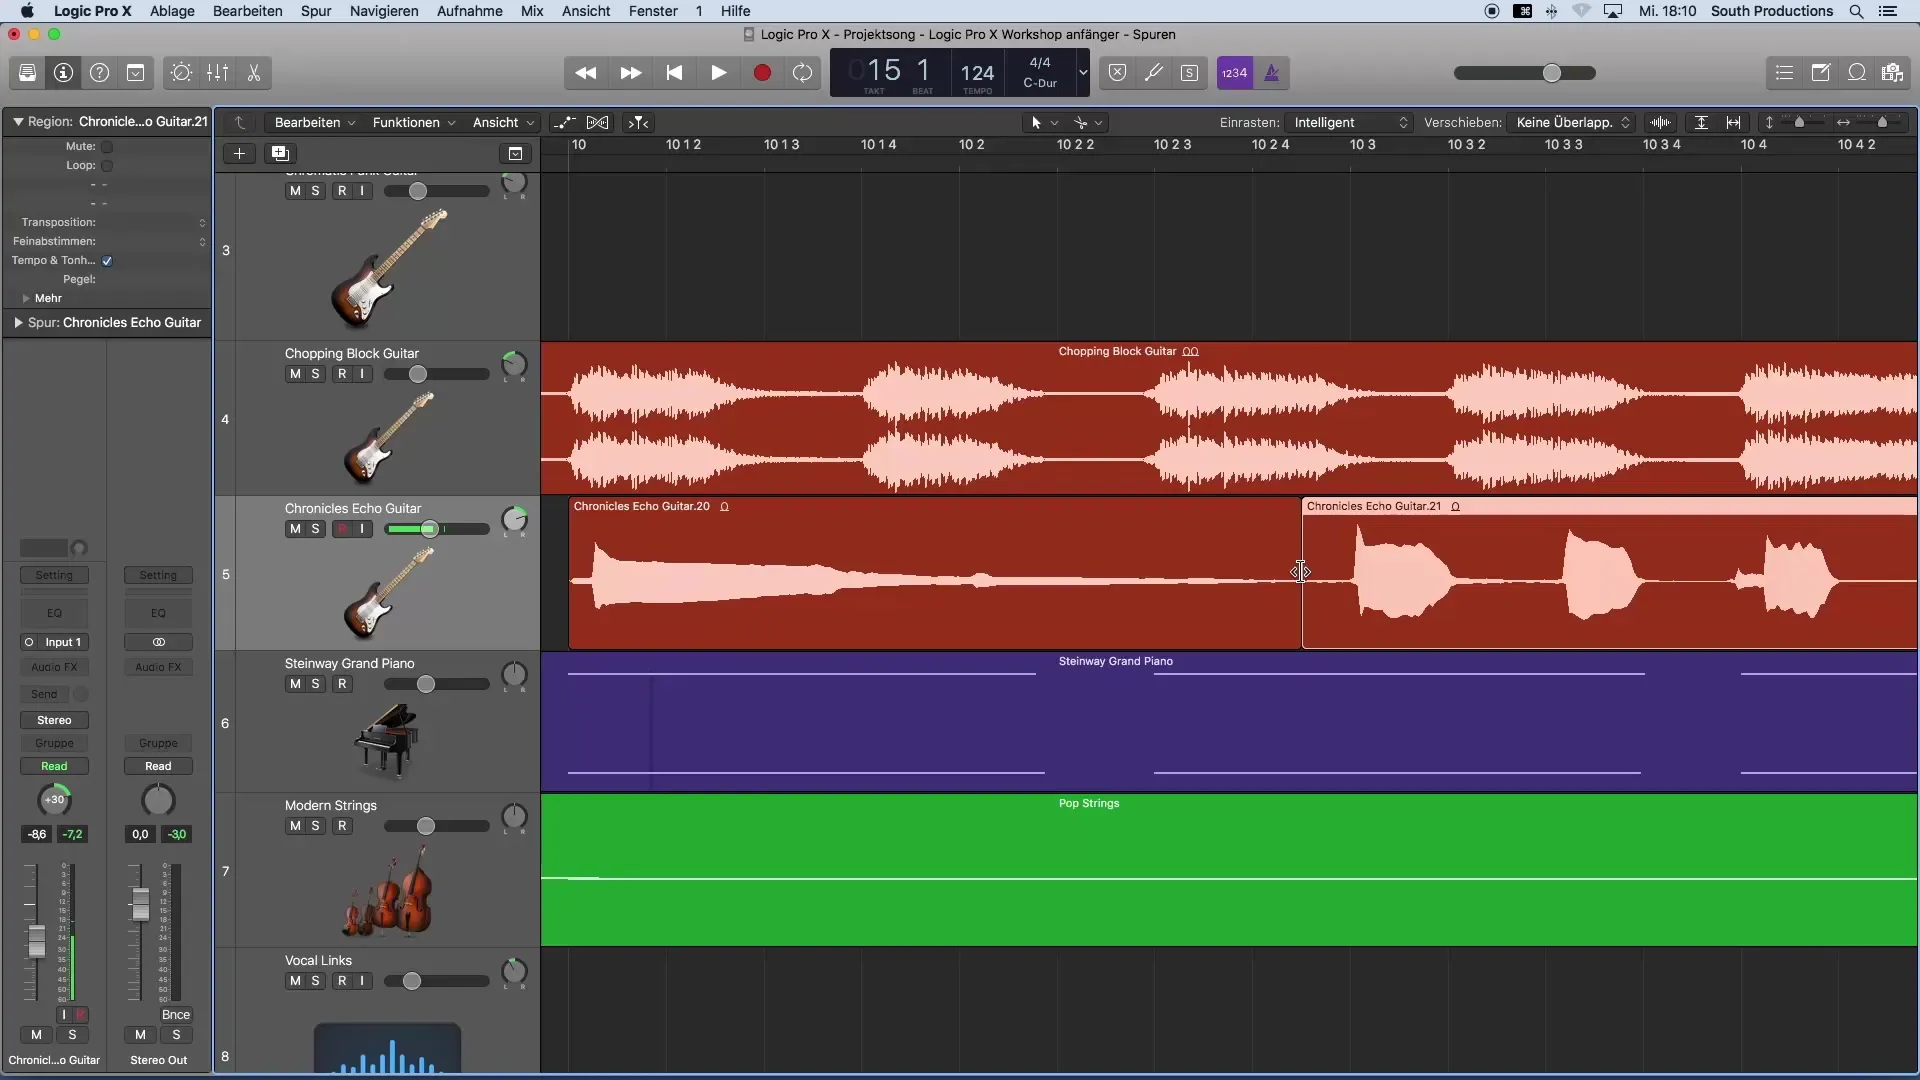Toggle the Toolbar display button
1920x1080 pixels.
pos(135,73)
